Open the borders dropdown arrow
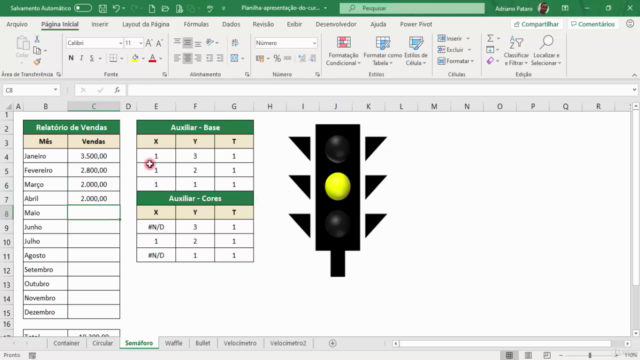This screenshot has height=360, width=640. click(x=122, y=58)
